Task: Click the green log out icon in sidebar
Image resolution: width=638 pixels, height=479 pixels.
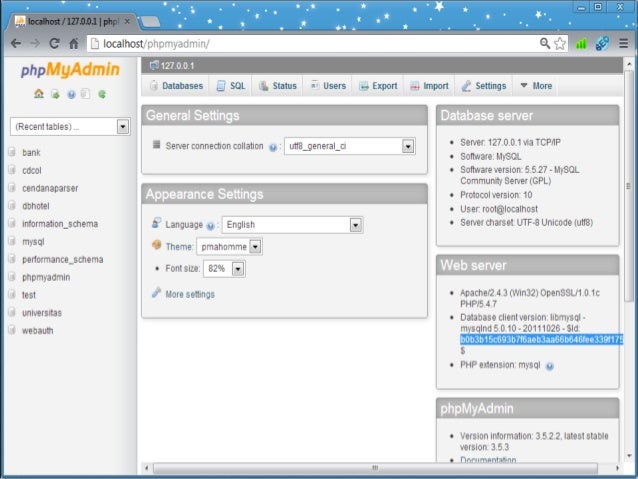Action: tap(55, 94)
